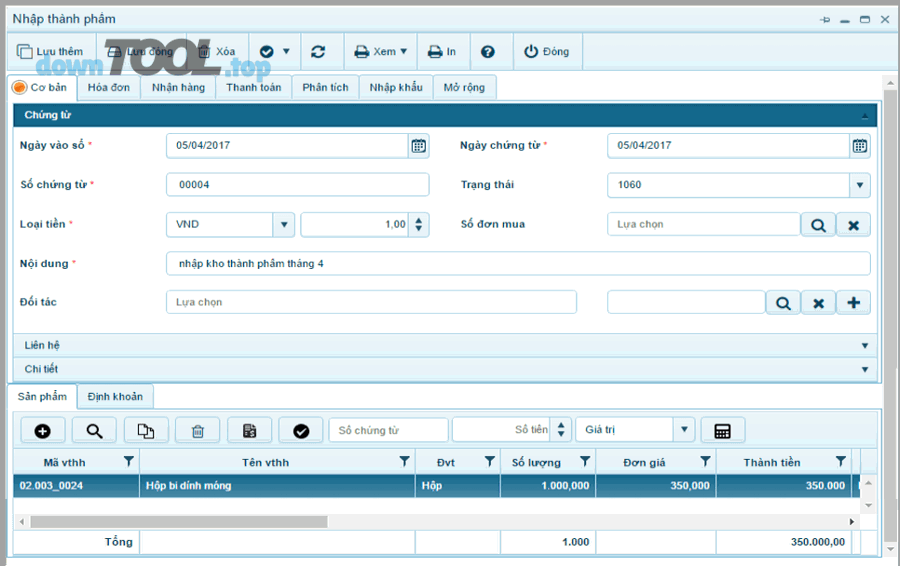Click the help question mark icon
The image size is (900, 566).
click(488, 52)
